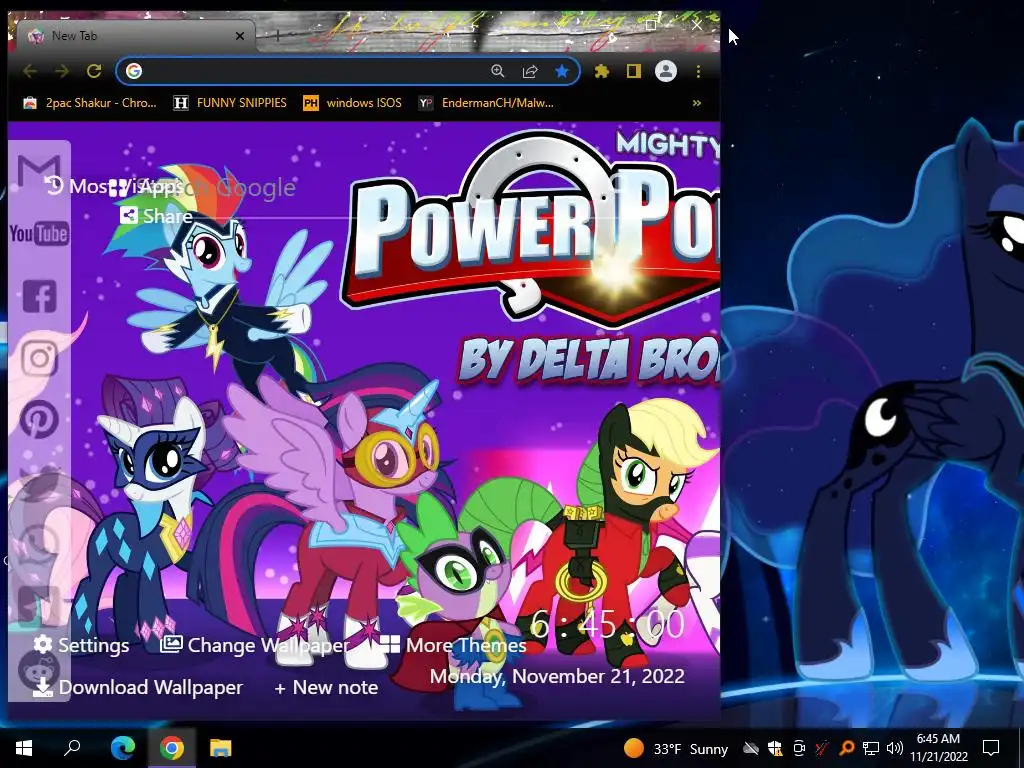Screen dimensions: 1024x768
Task: Open Instagram from the sidebar
Action: pos(39,358)
